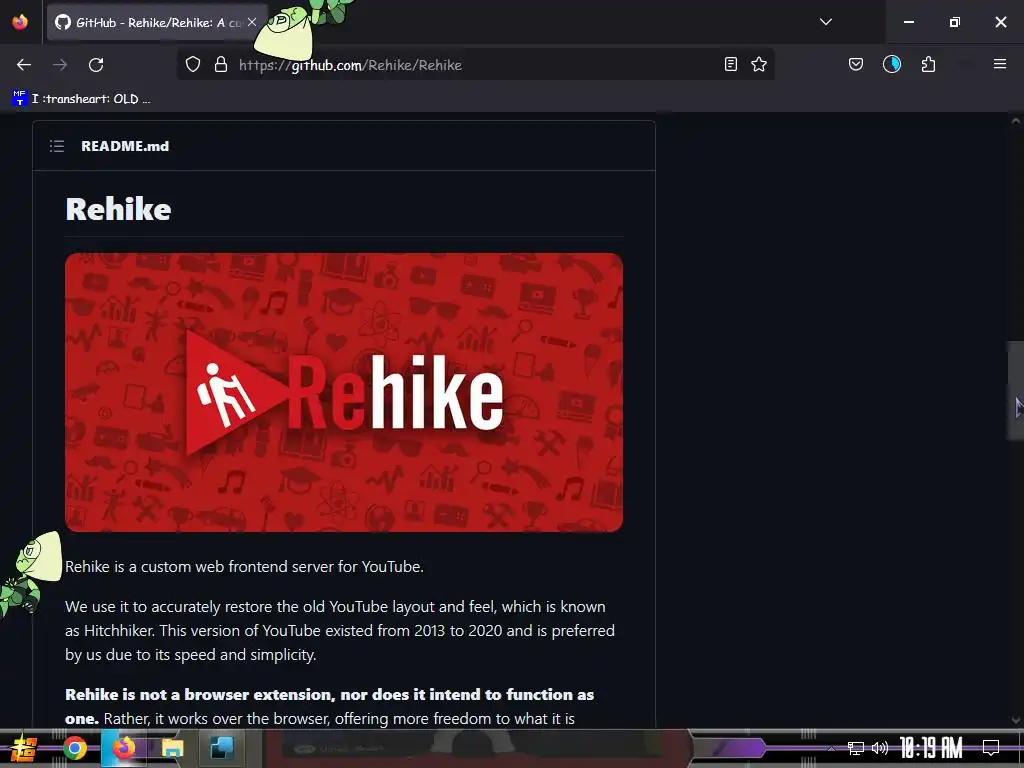The height and width of the screenshot is (768, 1024).
Task: Minimize the Firefox window
Action: point(908,22)
